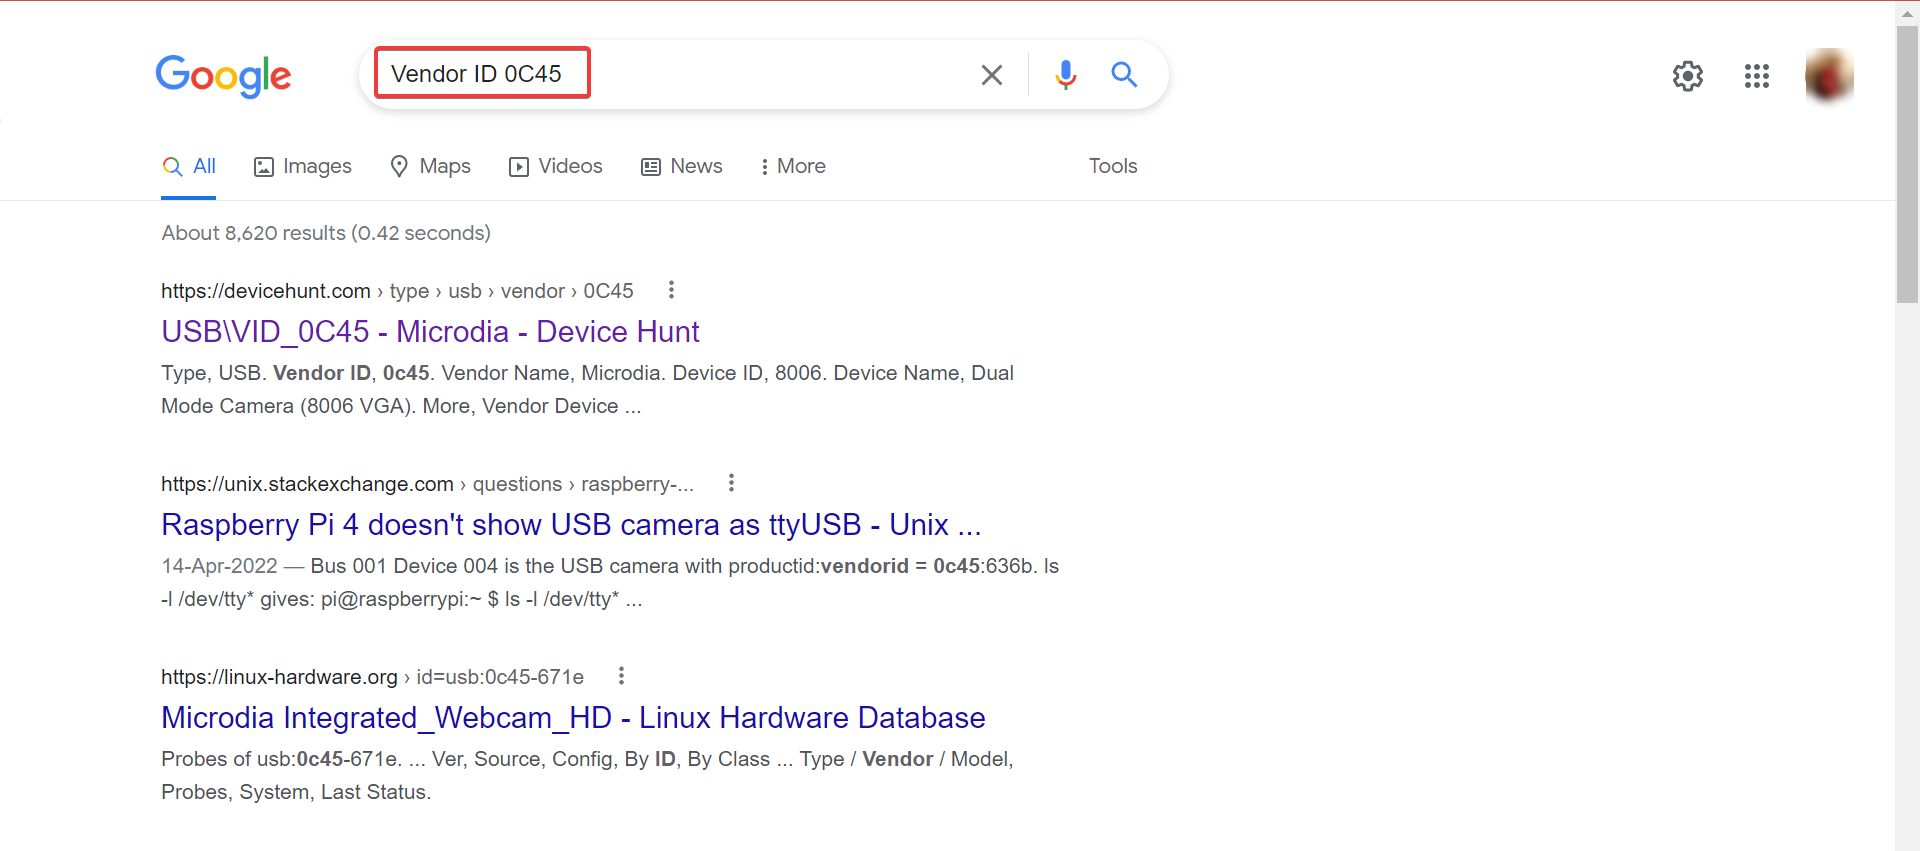Click the Google logo
This screenshot has width=1920, height=851.
coord(223,76)
